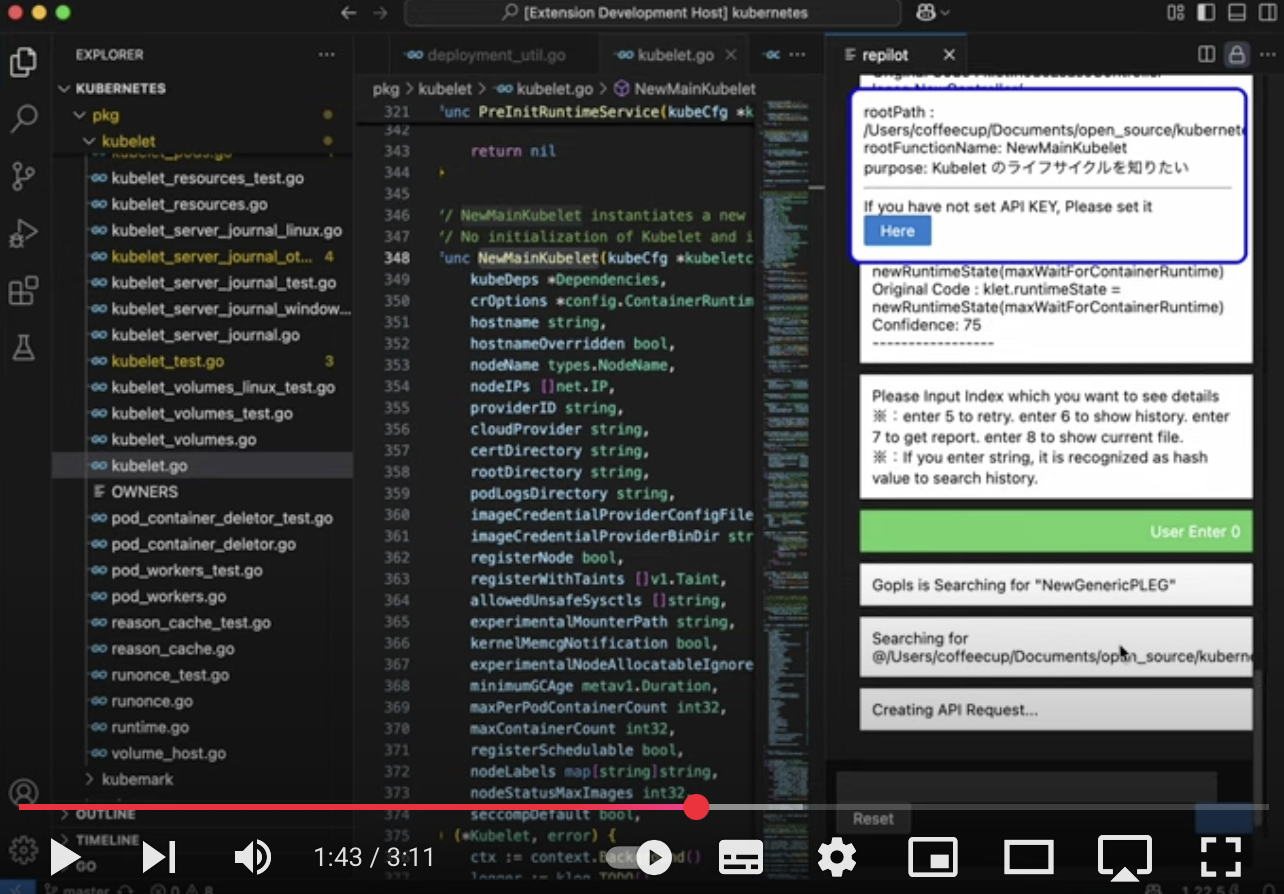Open kubelet_volumes.go file
This screenshot has width=1284, height=894.
click(202, 439)
